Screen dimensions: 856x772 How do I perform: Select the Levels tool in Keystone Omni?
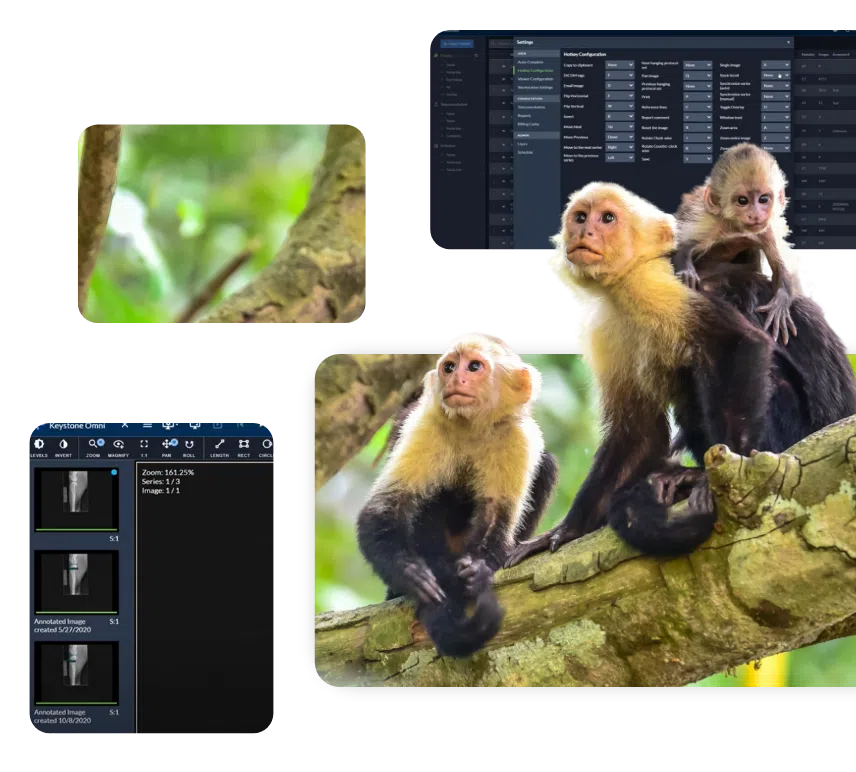39,446
